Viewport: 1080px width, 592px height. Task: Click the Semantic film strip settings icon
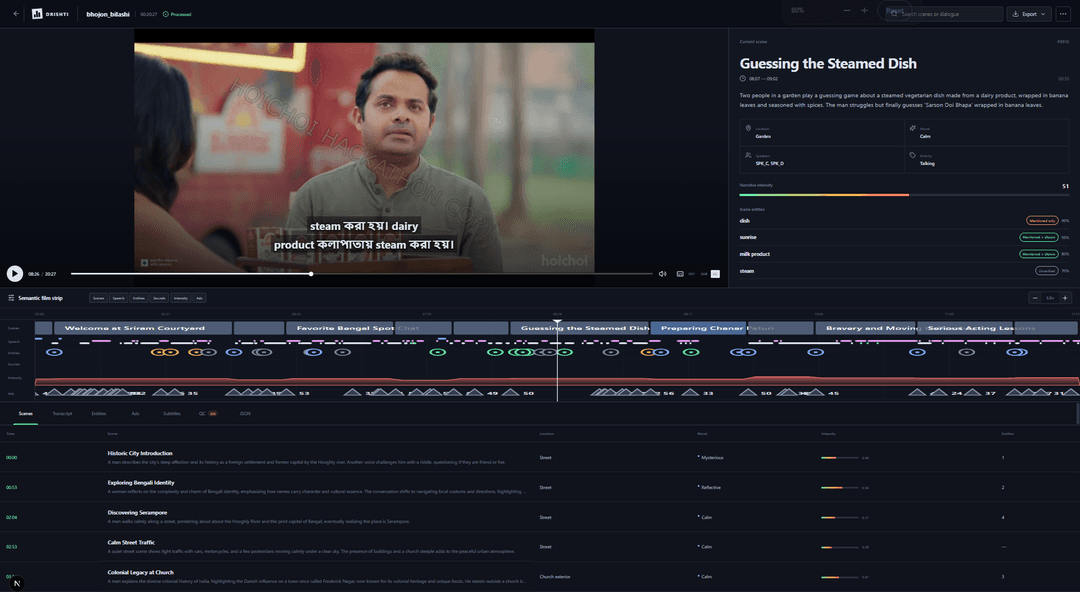[11, 298]
